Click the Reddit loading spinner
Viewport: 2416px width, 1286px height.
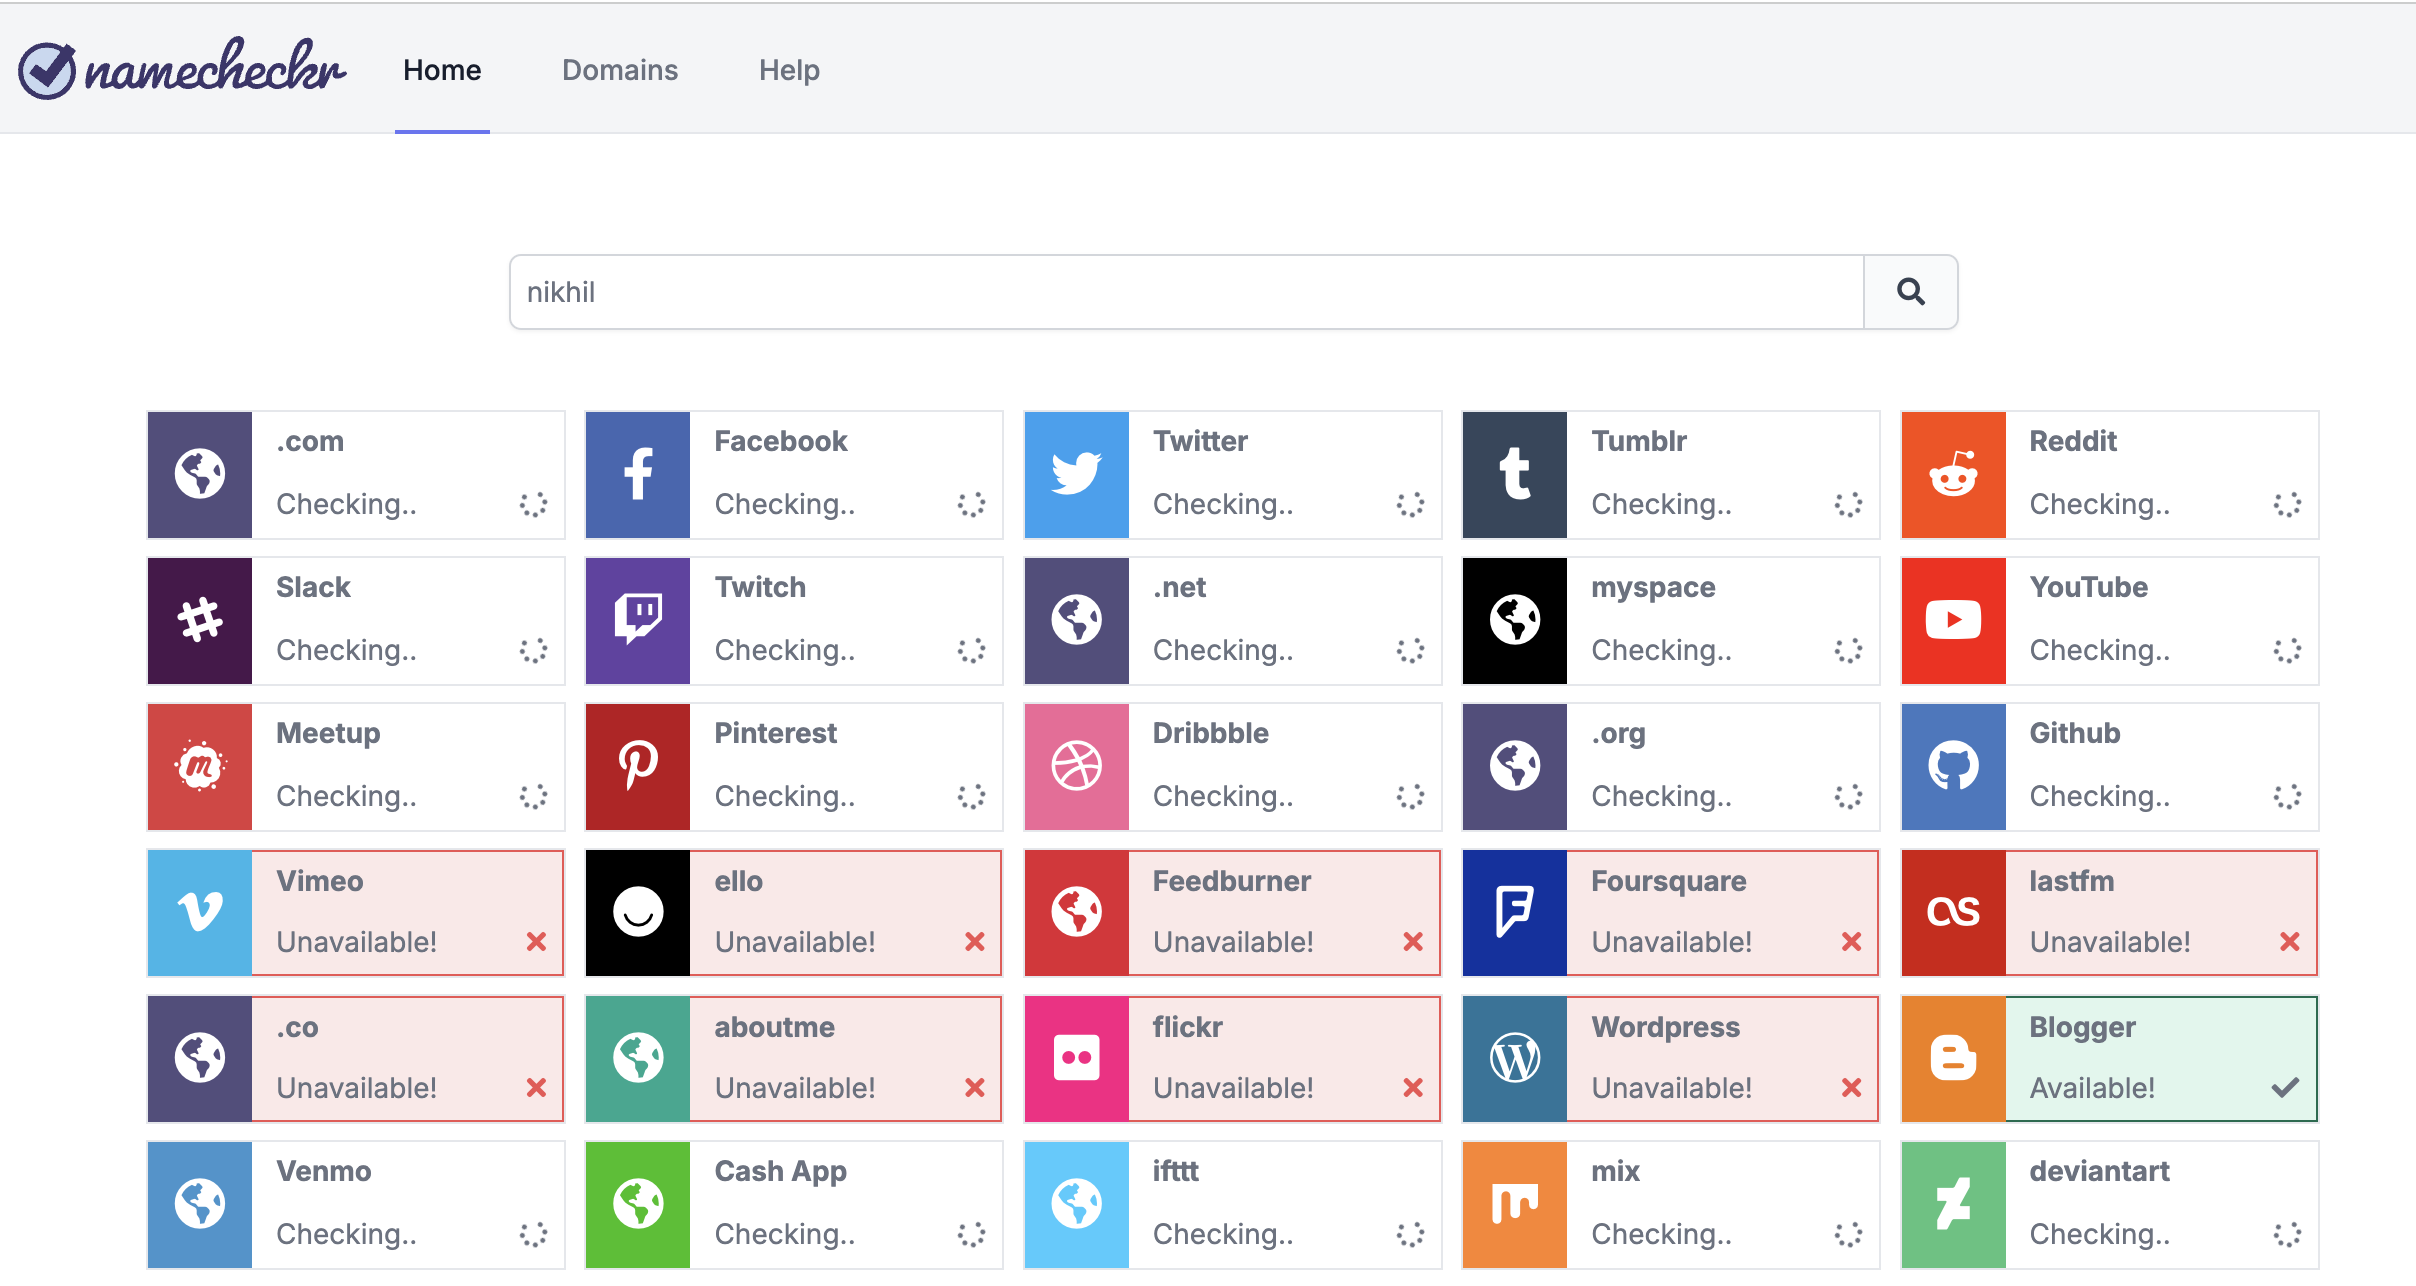[2287, 504]
